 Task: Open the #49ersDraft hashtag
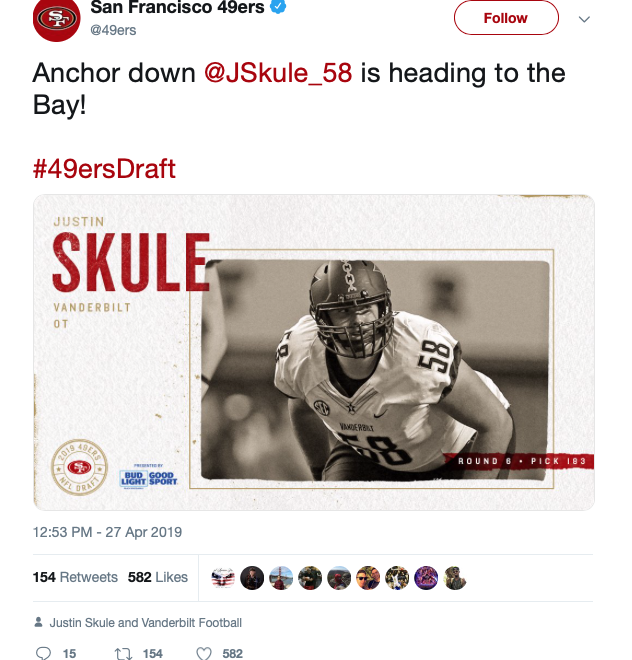coord(104,169)
